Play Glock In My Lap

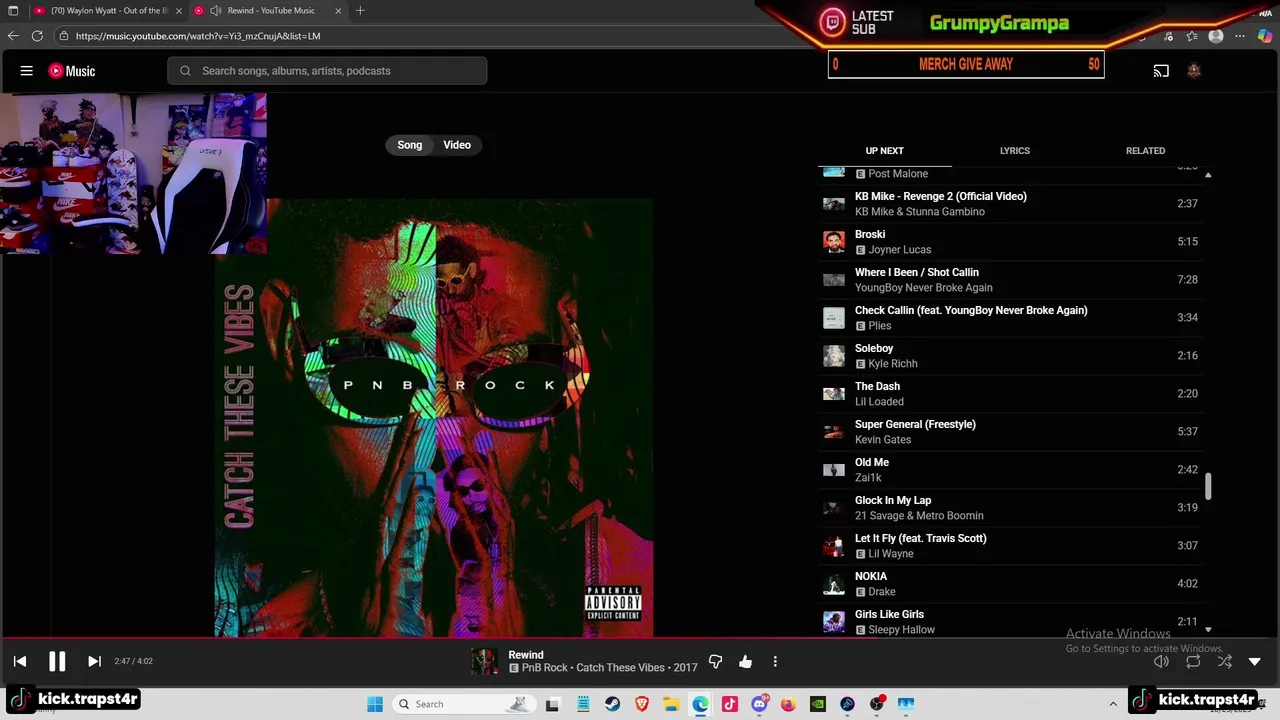tap(1010, 508)
